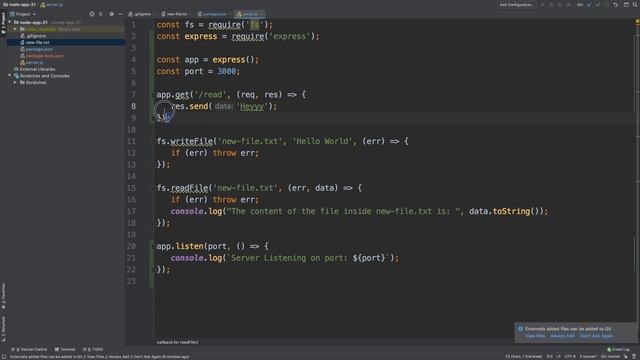Click the revert/undo arrow icon
The image size is (640, 360).
[x=616, y=4]
